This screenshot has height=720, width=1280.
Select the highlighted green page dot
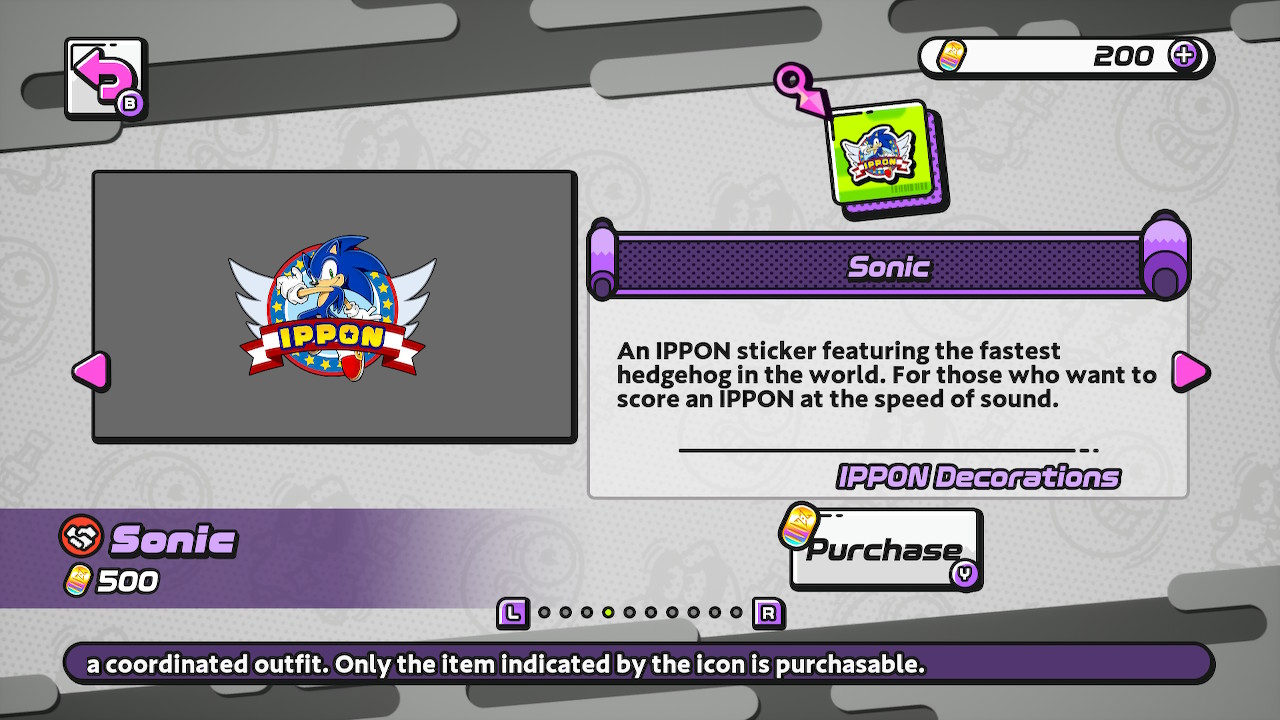(x=608, y=613)
